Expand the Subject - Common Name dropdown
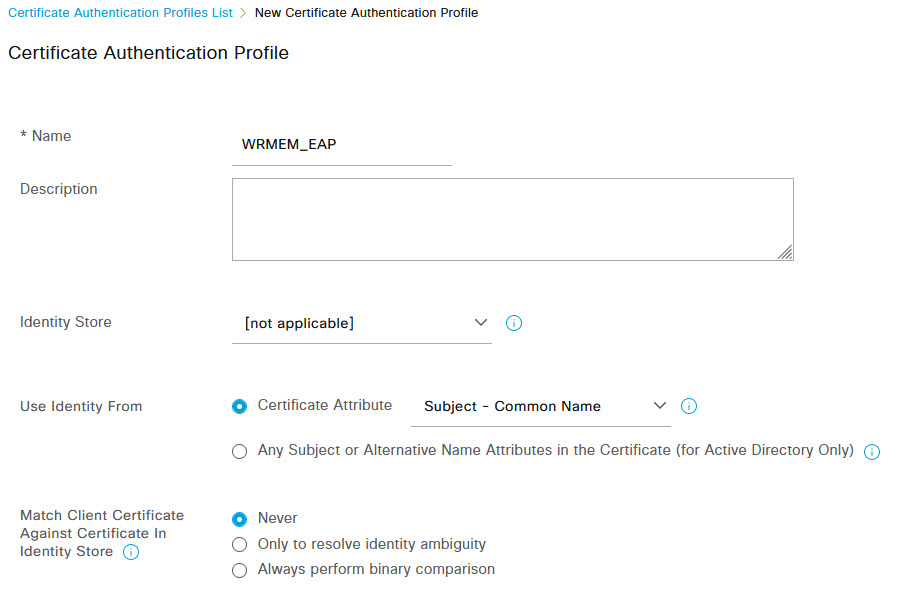Image resolution: width=907 pixels, height=604 pixels. pyautogui.click(x=540, y=407)
